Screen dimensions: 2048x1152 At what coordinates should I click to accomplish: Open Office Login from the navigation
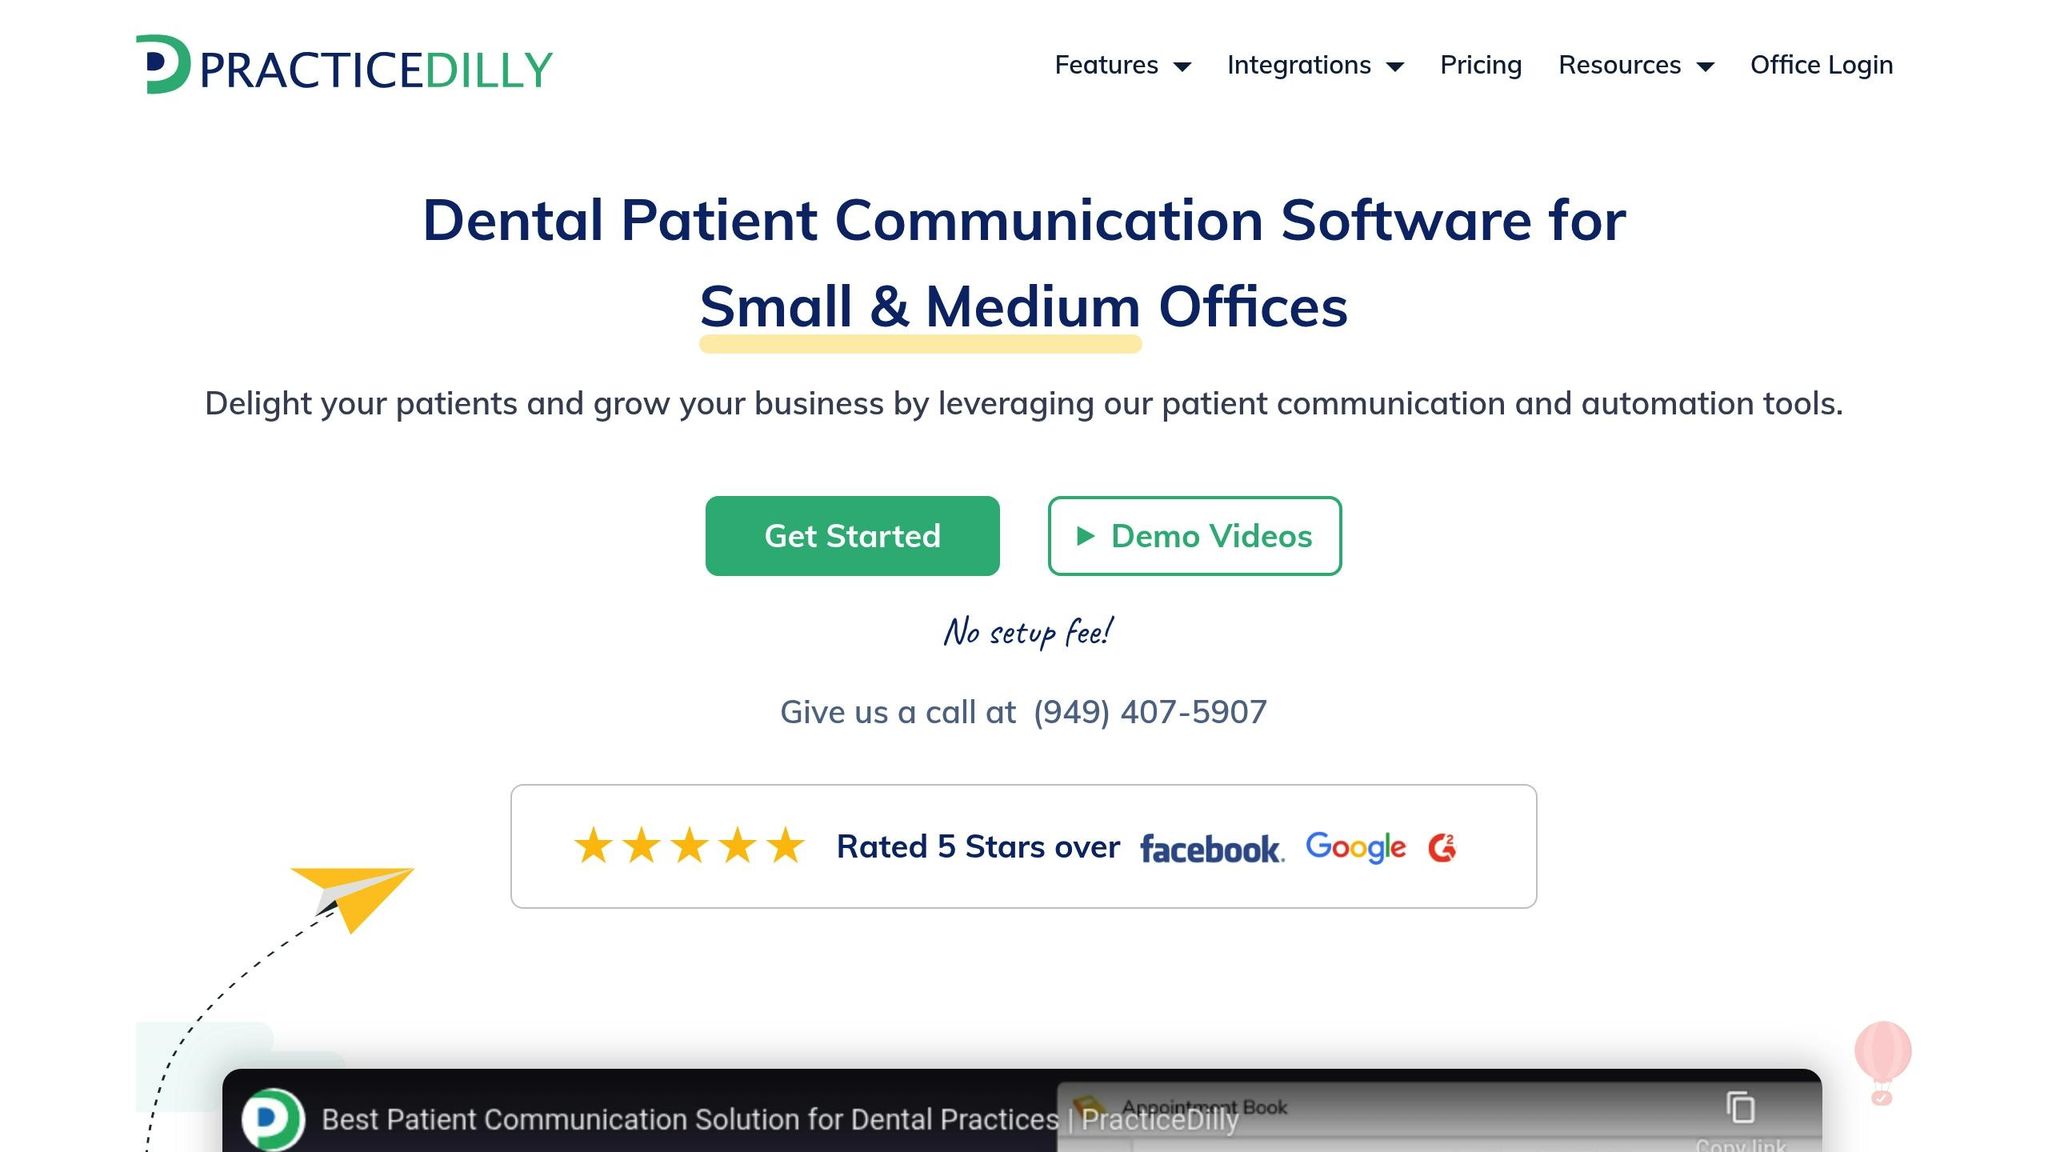1821,65
